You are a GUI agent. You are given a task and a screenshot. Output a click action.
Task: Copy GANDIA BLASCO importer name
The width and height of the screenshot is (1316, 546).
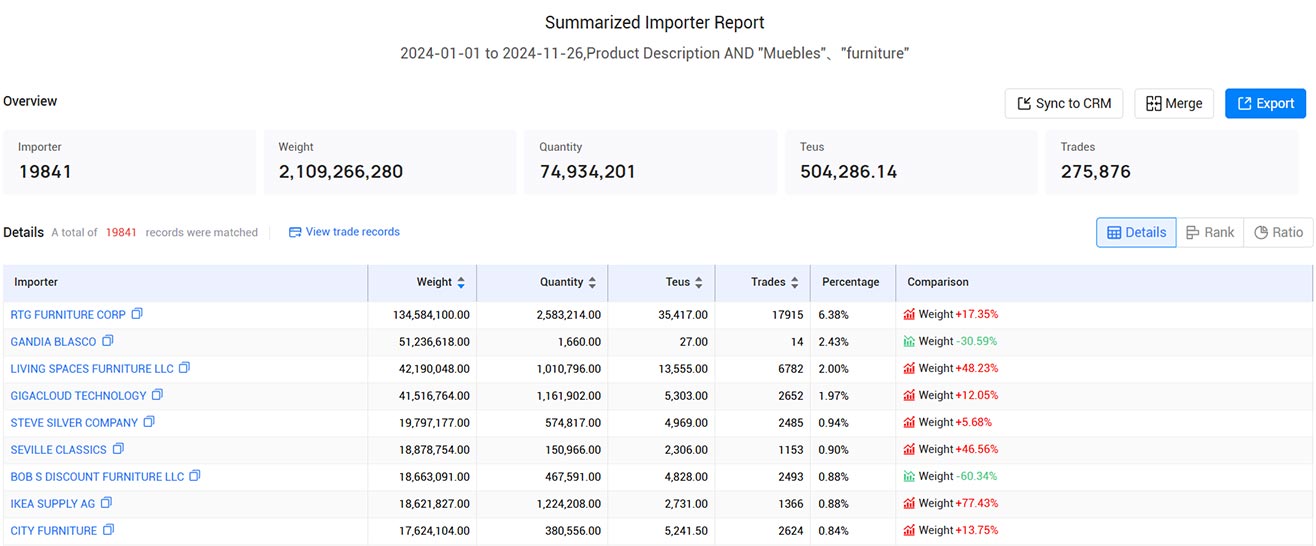[108, 341]
